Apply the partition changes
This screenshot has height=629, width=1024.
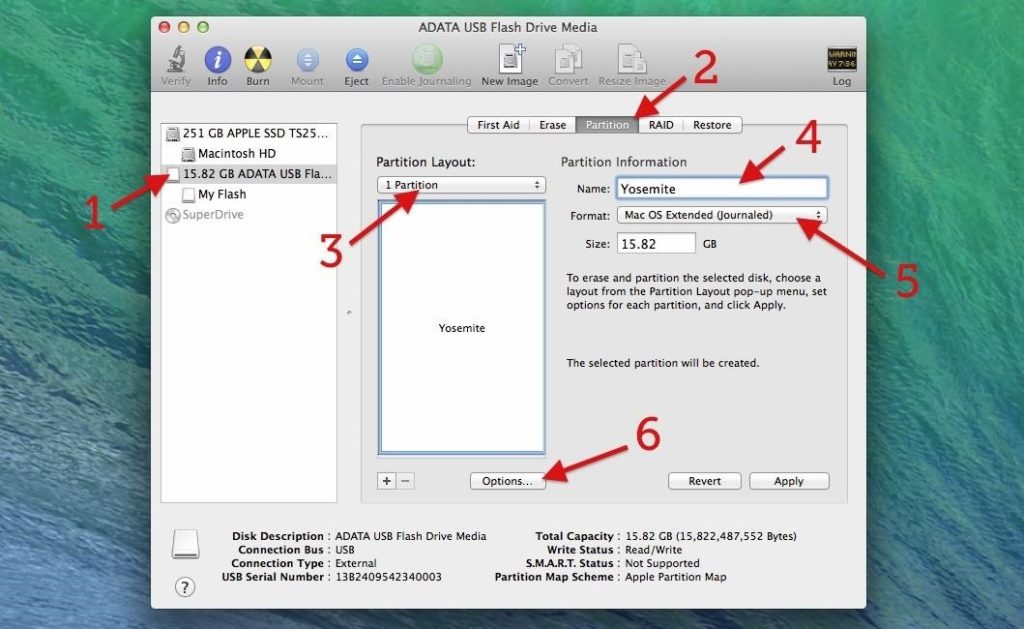point(789,481)
